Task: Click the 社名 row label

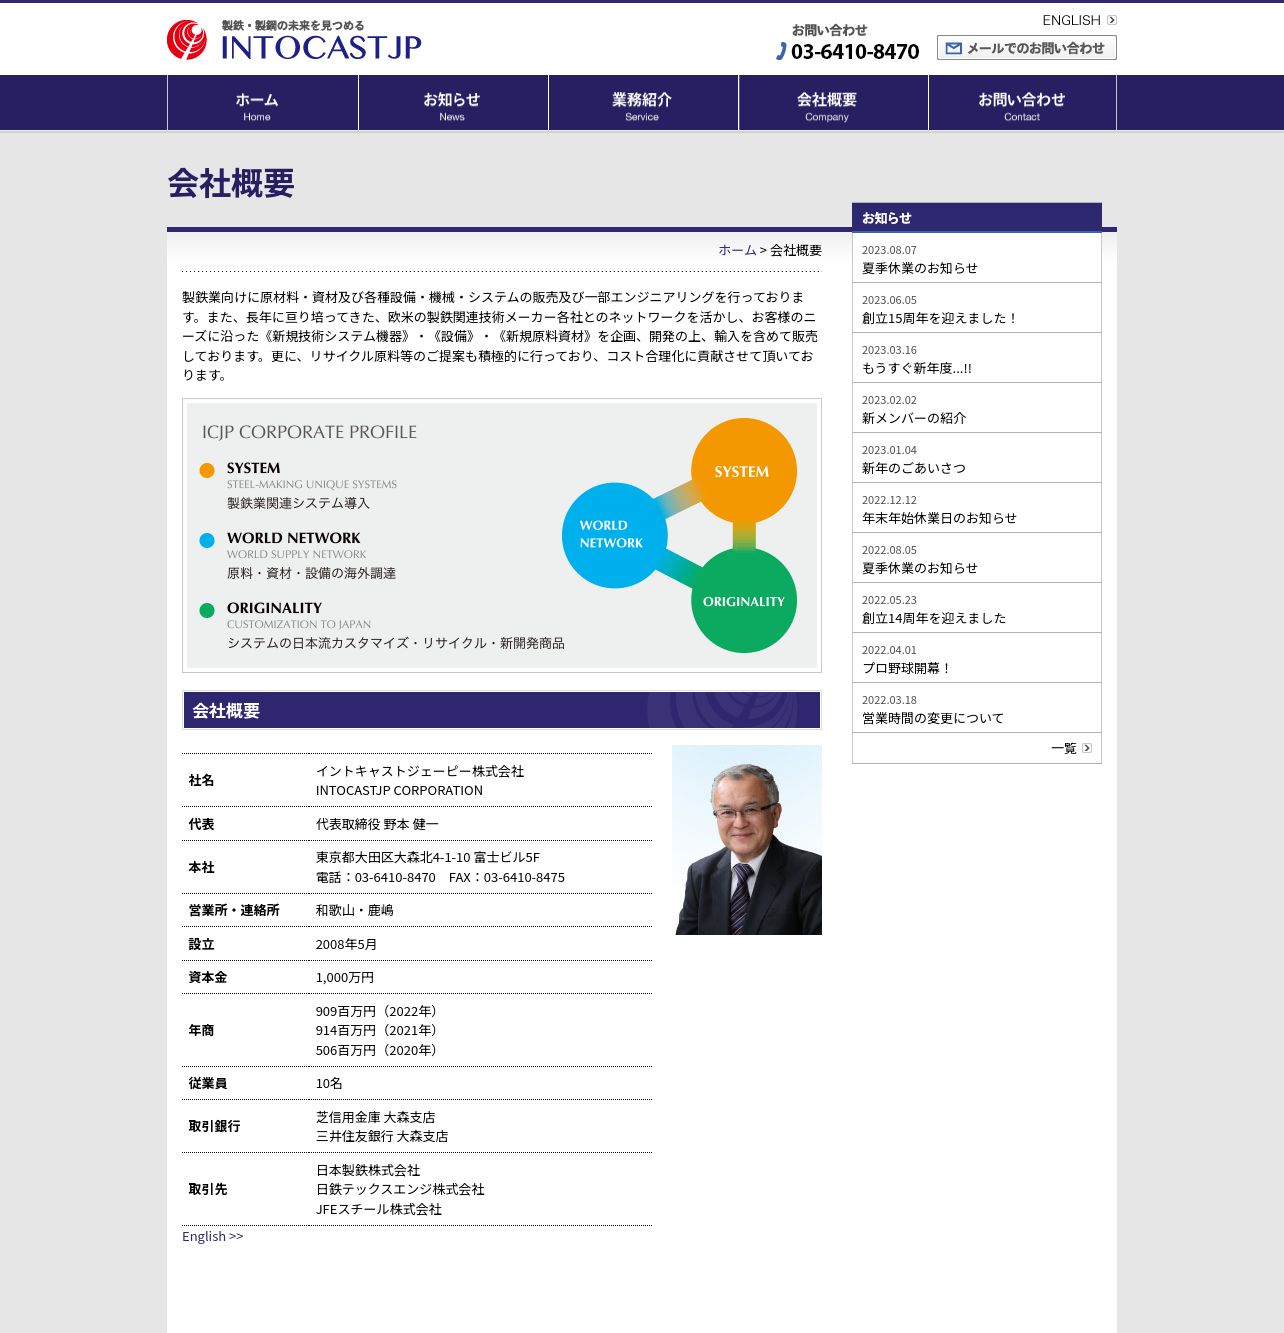Action: pyautogui.click(x=201, y=780)
